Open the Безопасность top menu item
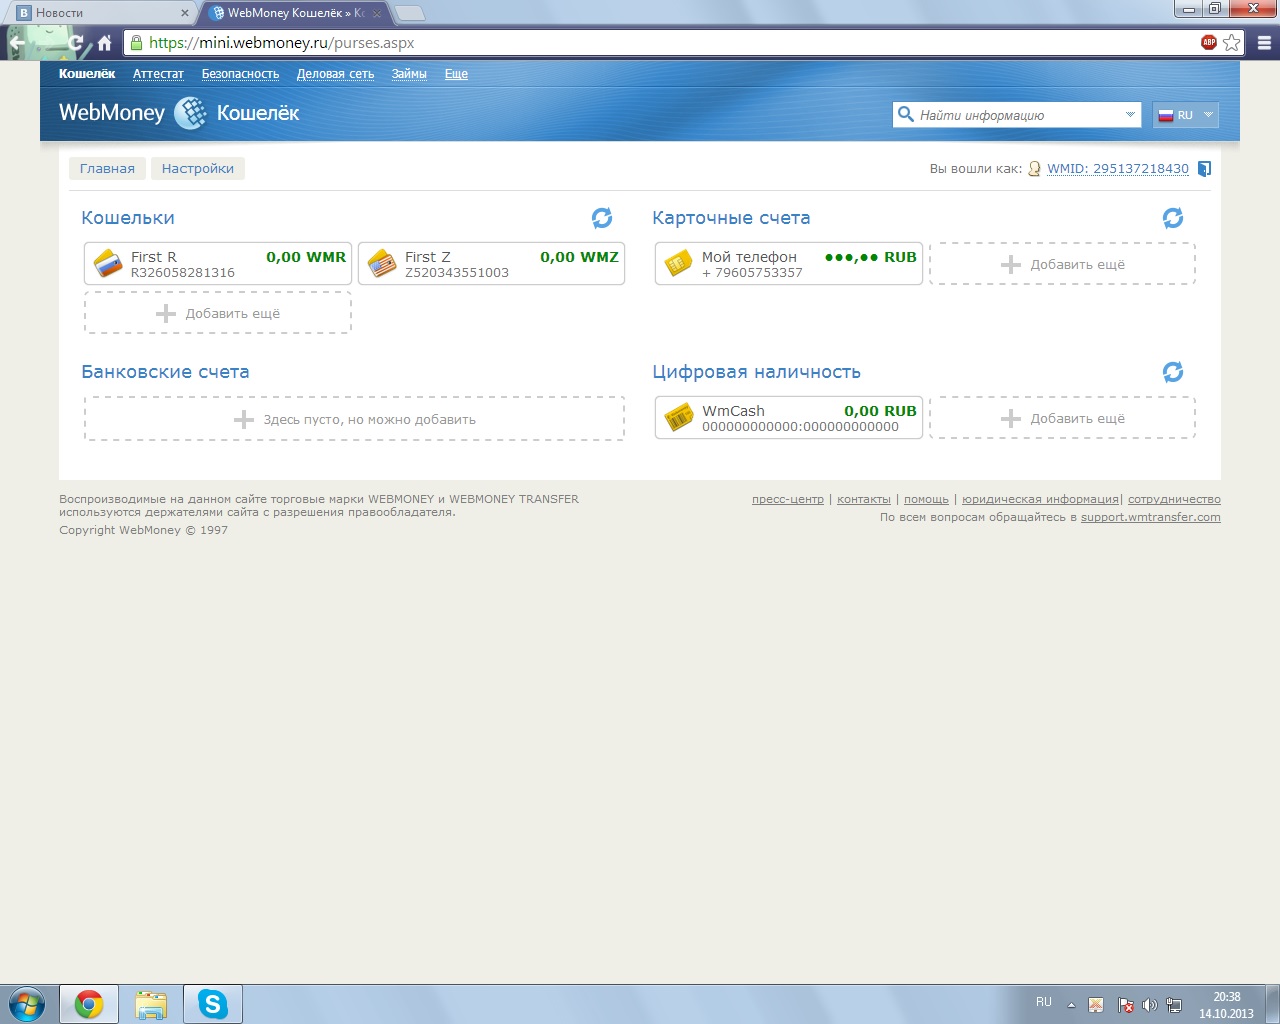This screenshot has width=1280, height=1024. click(240, 74)
